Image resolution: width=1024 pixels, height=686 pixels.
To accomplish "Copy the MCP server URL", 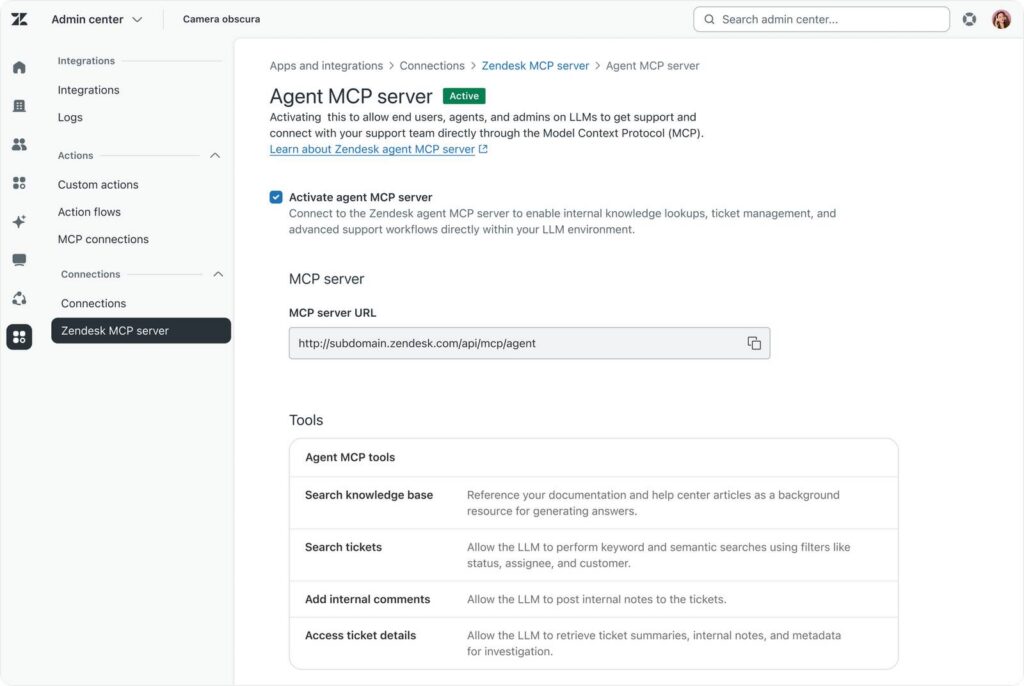I will pos(754,343).
